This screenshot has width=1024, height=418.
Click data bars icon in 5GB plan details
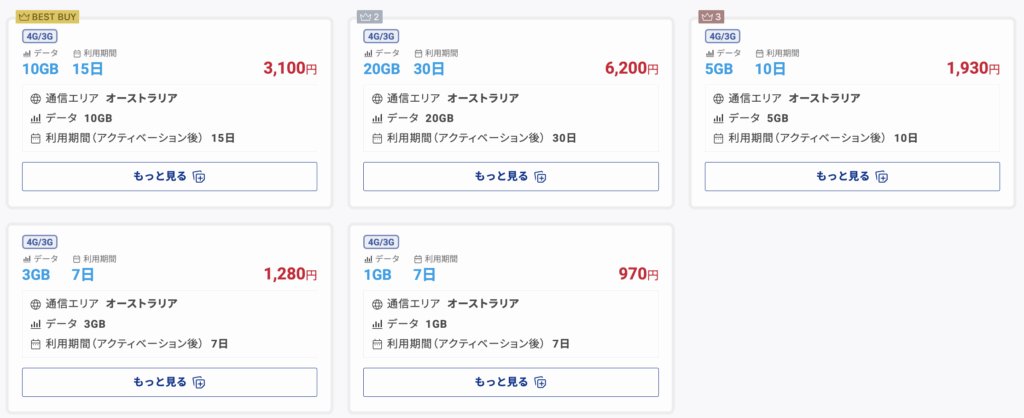point(718,118)
